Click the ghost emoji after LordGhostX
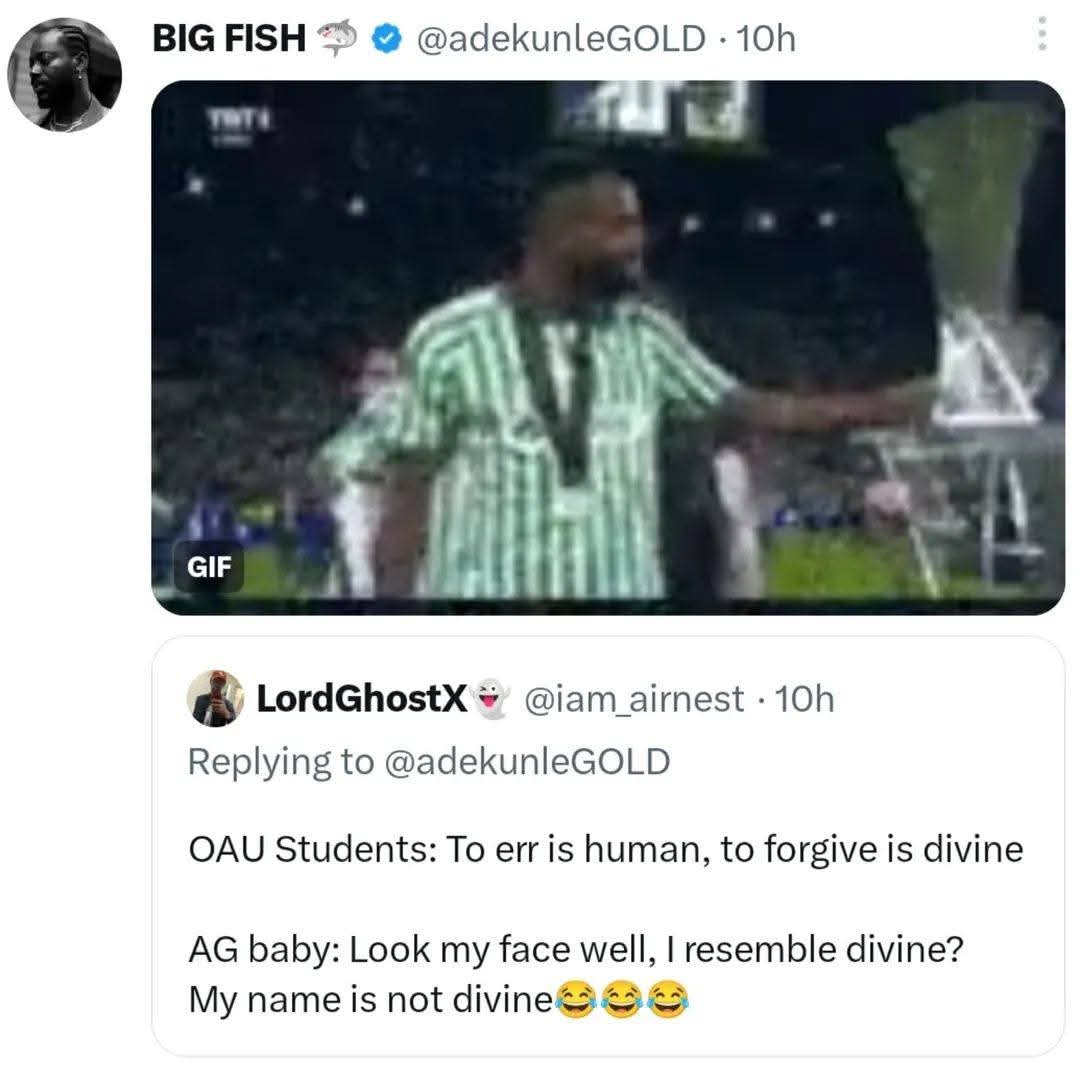Viewport: 1080px width, 1080px height. [x=490, y=698]
